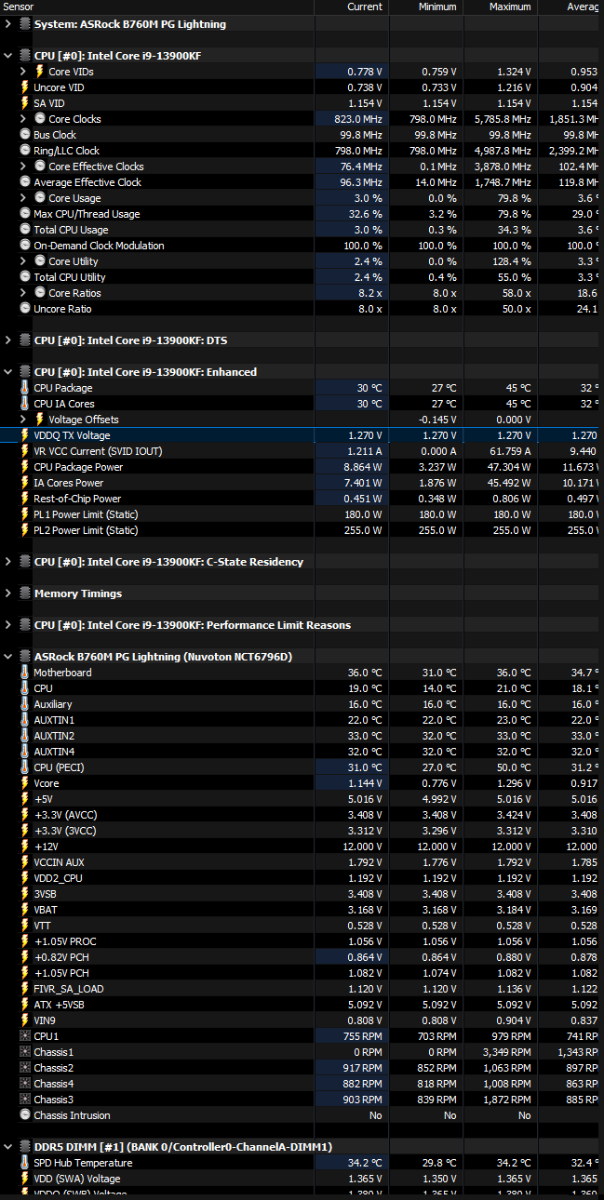Expand the CPU DTS sensor group
The image size is (604, 1200).
click(x=9, y=340)
